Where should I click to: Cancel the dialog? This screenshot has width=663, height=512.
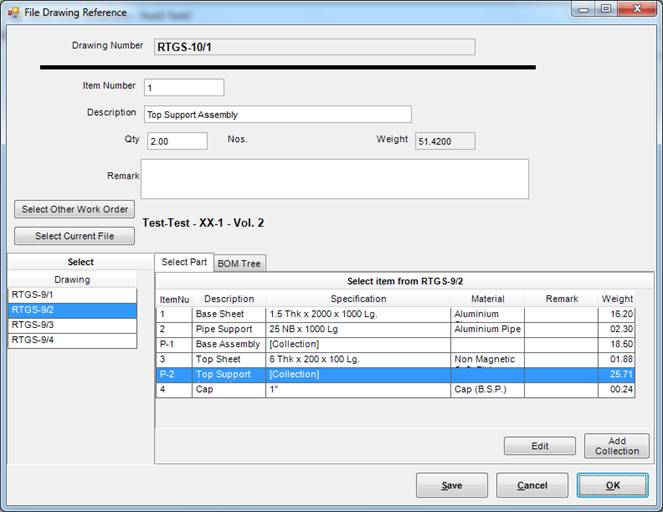click(x=532, y=485)
